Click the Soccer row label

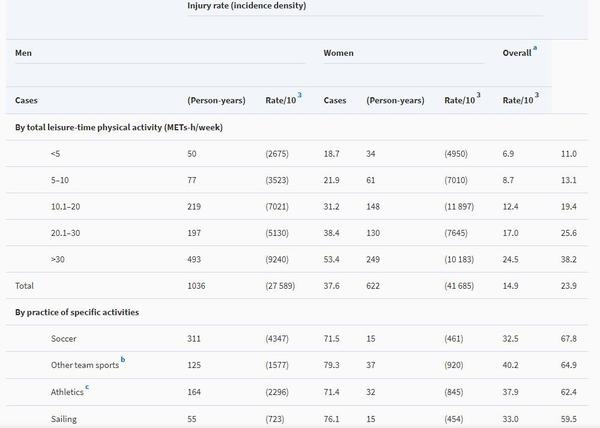64,338
